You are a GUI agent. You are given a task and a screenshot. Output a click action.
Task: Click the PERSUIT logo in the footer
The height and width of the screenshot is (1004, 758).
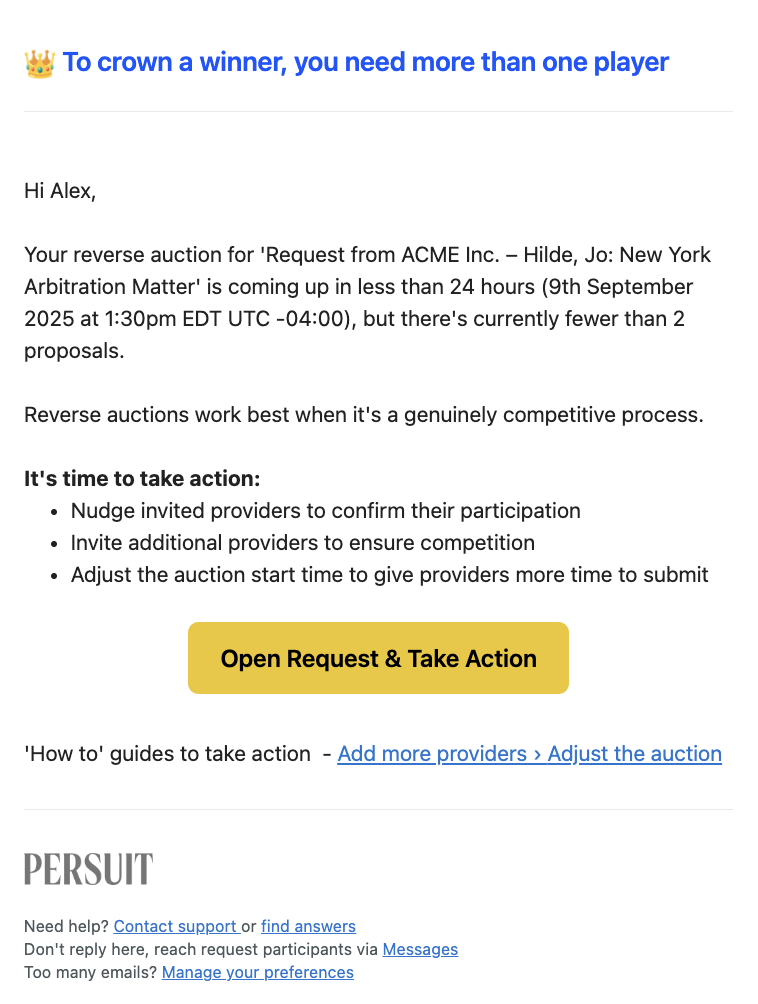pos(88,870)
